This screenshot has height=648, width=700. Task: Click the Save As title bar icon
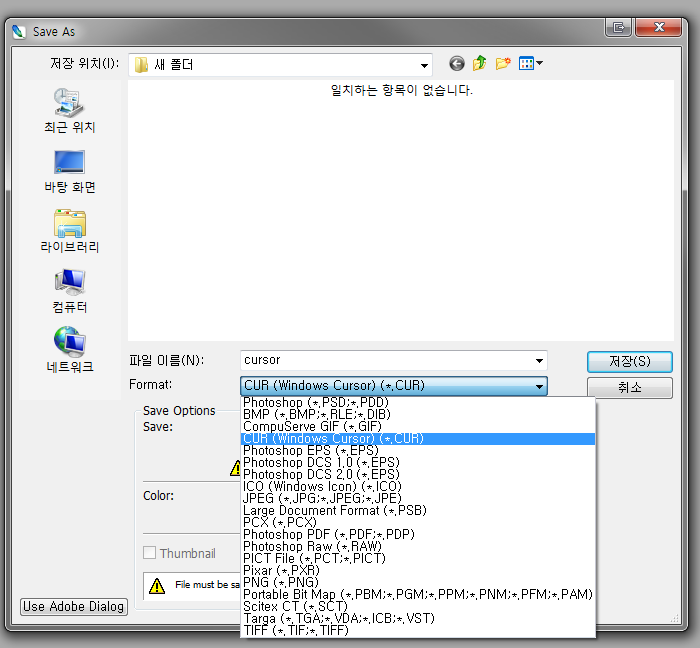(19, 32)
